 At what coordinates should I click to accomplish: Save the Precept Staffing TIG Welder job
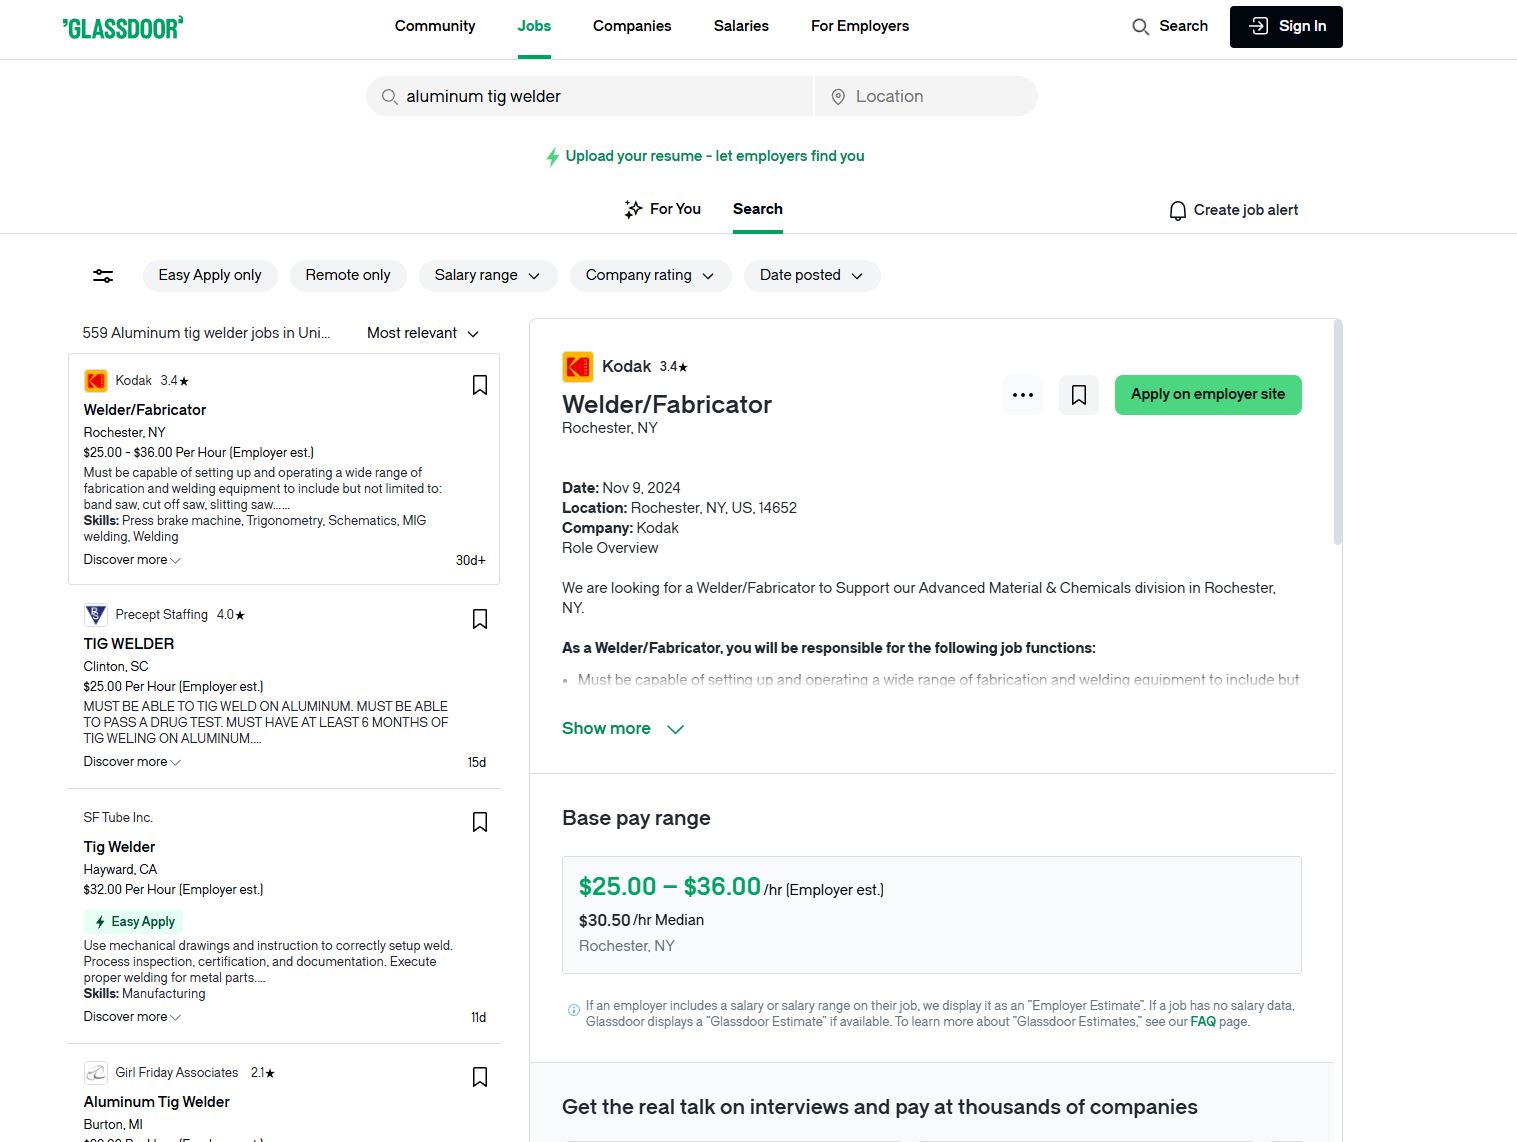pyautogui.click(x=480, y=619)
